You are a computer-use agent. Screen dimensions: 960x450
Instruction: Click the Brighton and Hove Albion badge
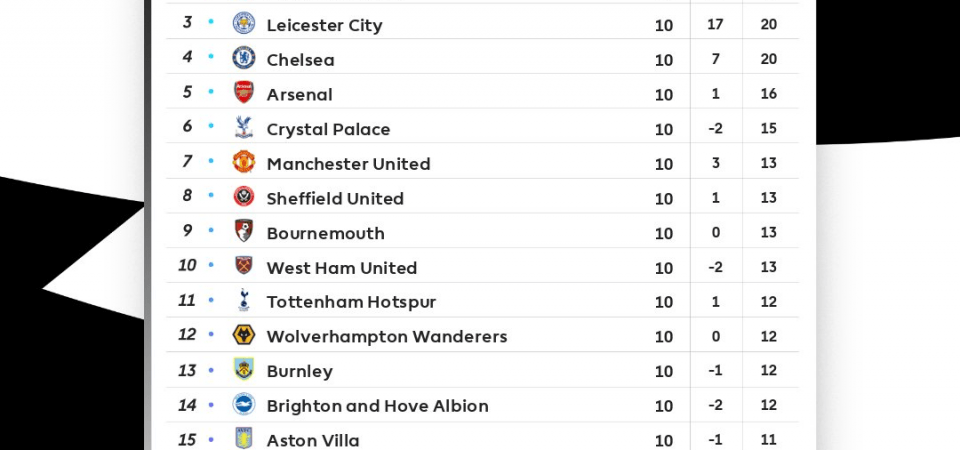[244, 404]
